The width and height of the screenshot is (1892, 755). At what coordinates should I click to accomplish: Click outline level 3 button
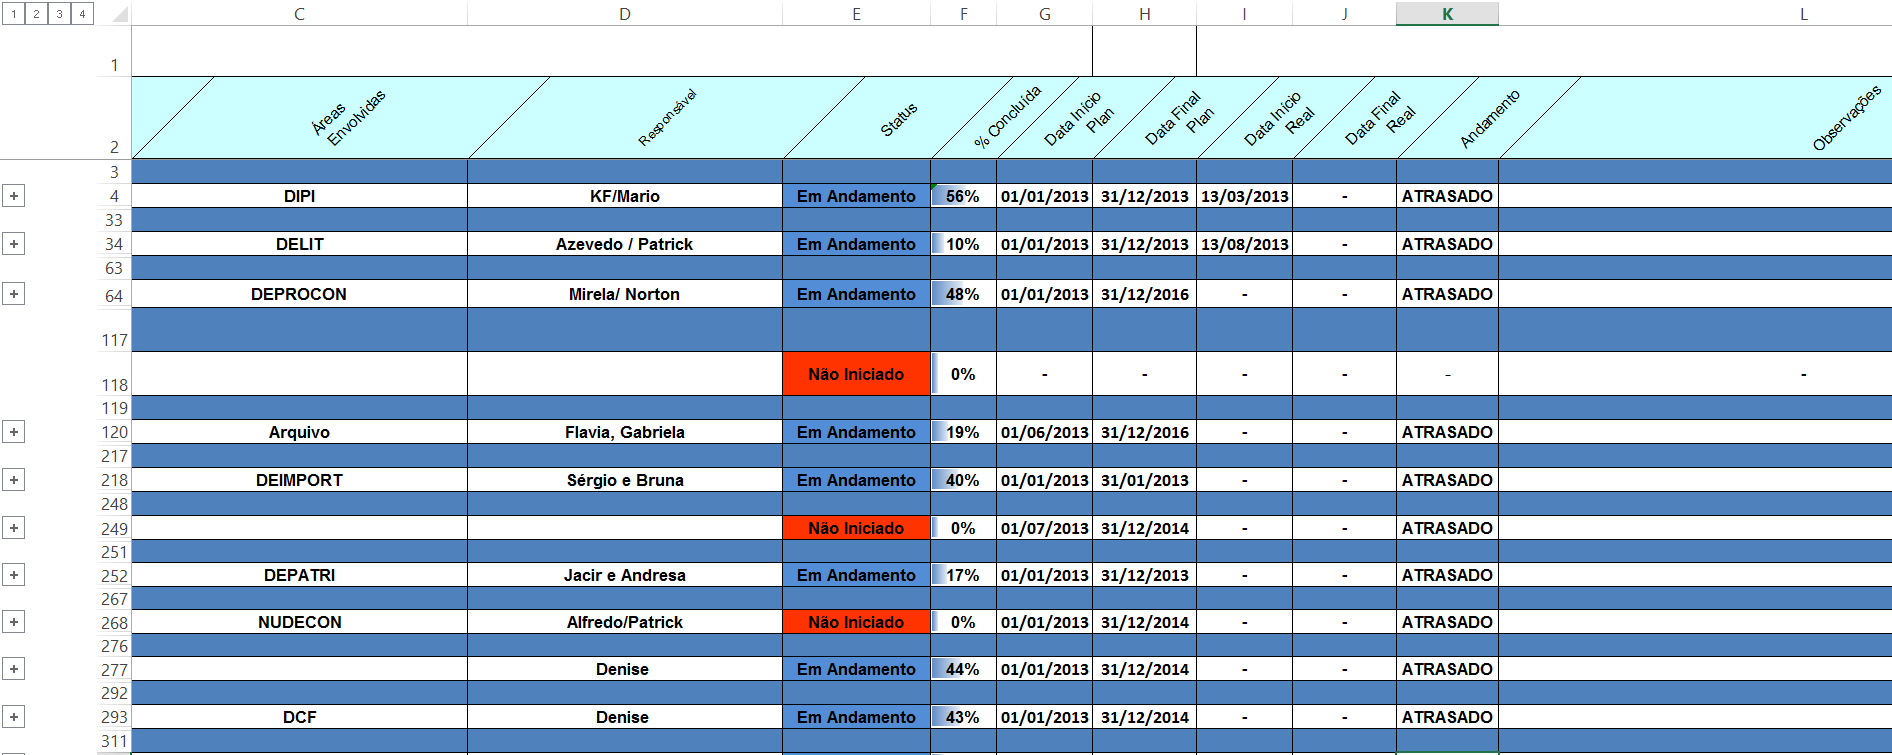[59, 14]
